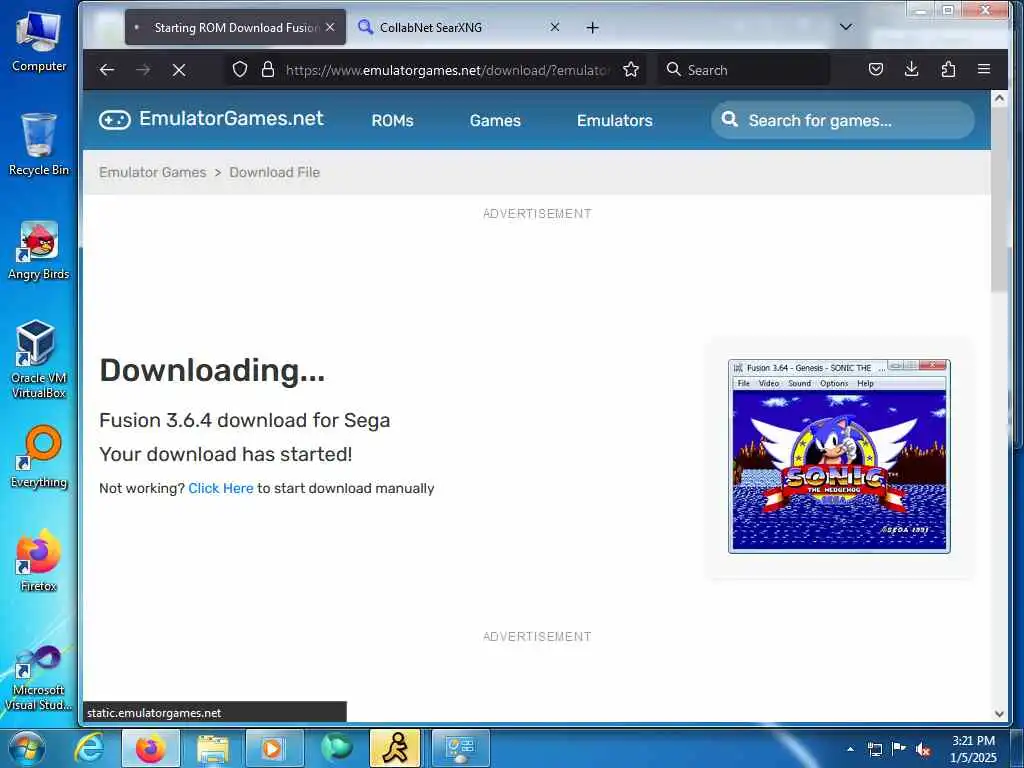Close the Starting ROM Download tab
This screenshot has width=1024, height=768.
tap(330, 27)
